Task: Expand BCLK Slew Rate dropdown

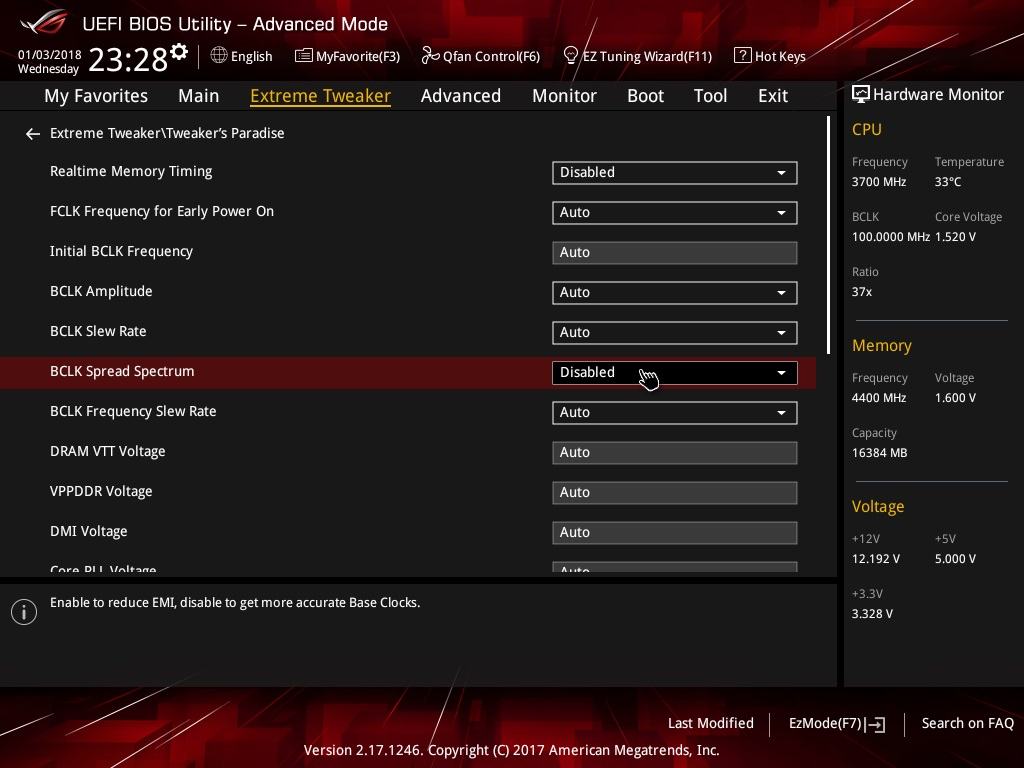Action: pyautogui.click(x=675, y=332)
